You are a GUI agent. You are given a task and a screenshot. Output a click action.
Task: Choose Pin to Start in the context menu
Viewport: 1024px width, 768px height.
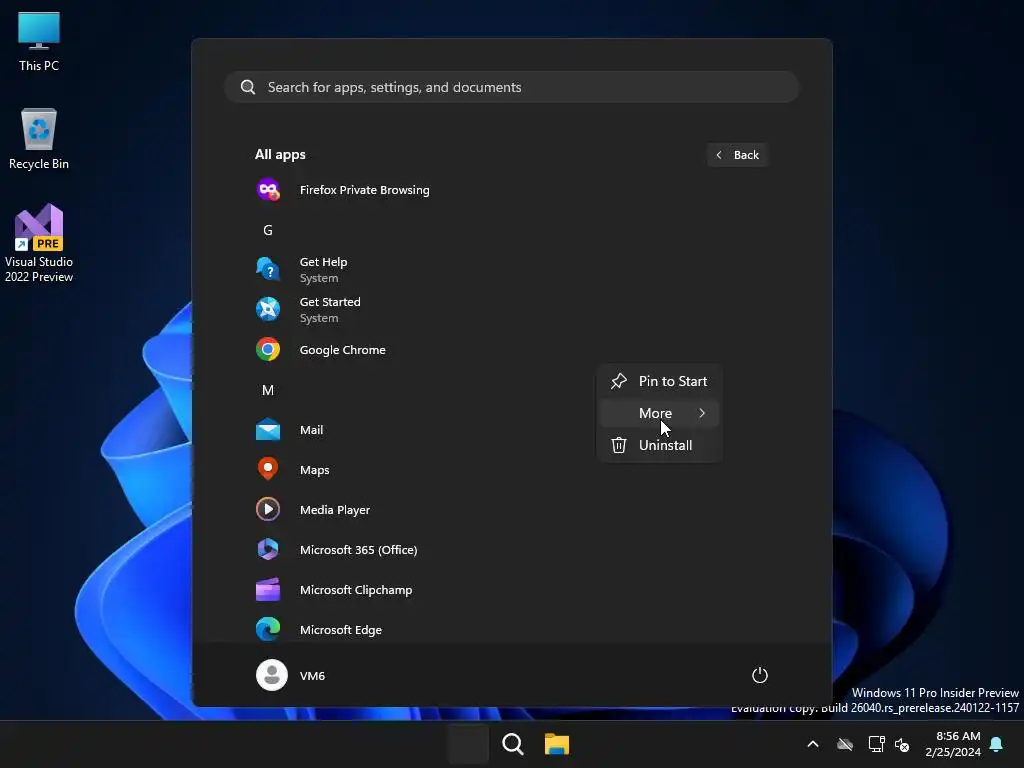tap(659, 381)
